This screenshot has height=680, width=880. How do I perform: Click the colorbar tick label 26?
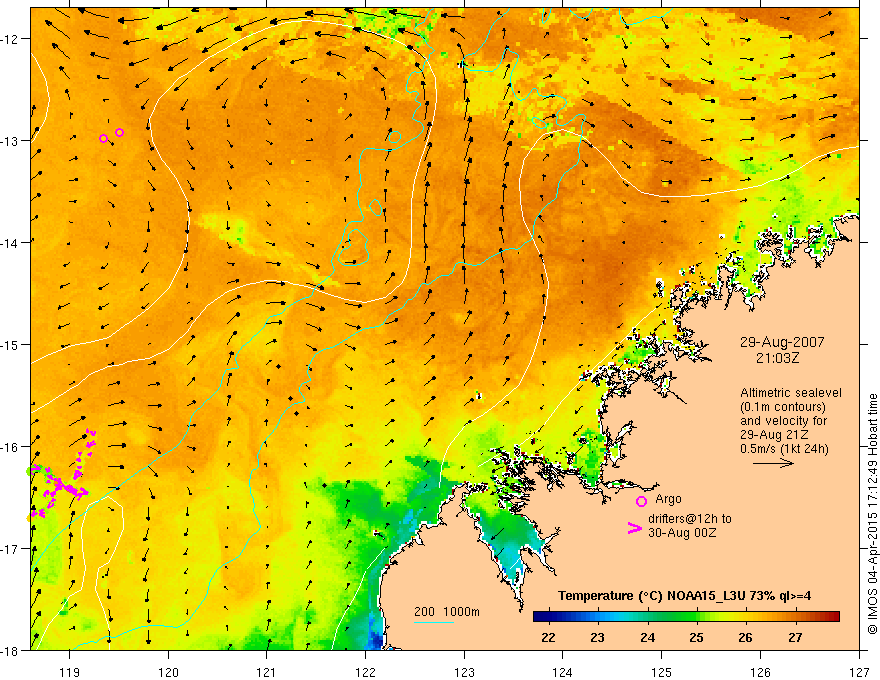click(745, 637)
